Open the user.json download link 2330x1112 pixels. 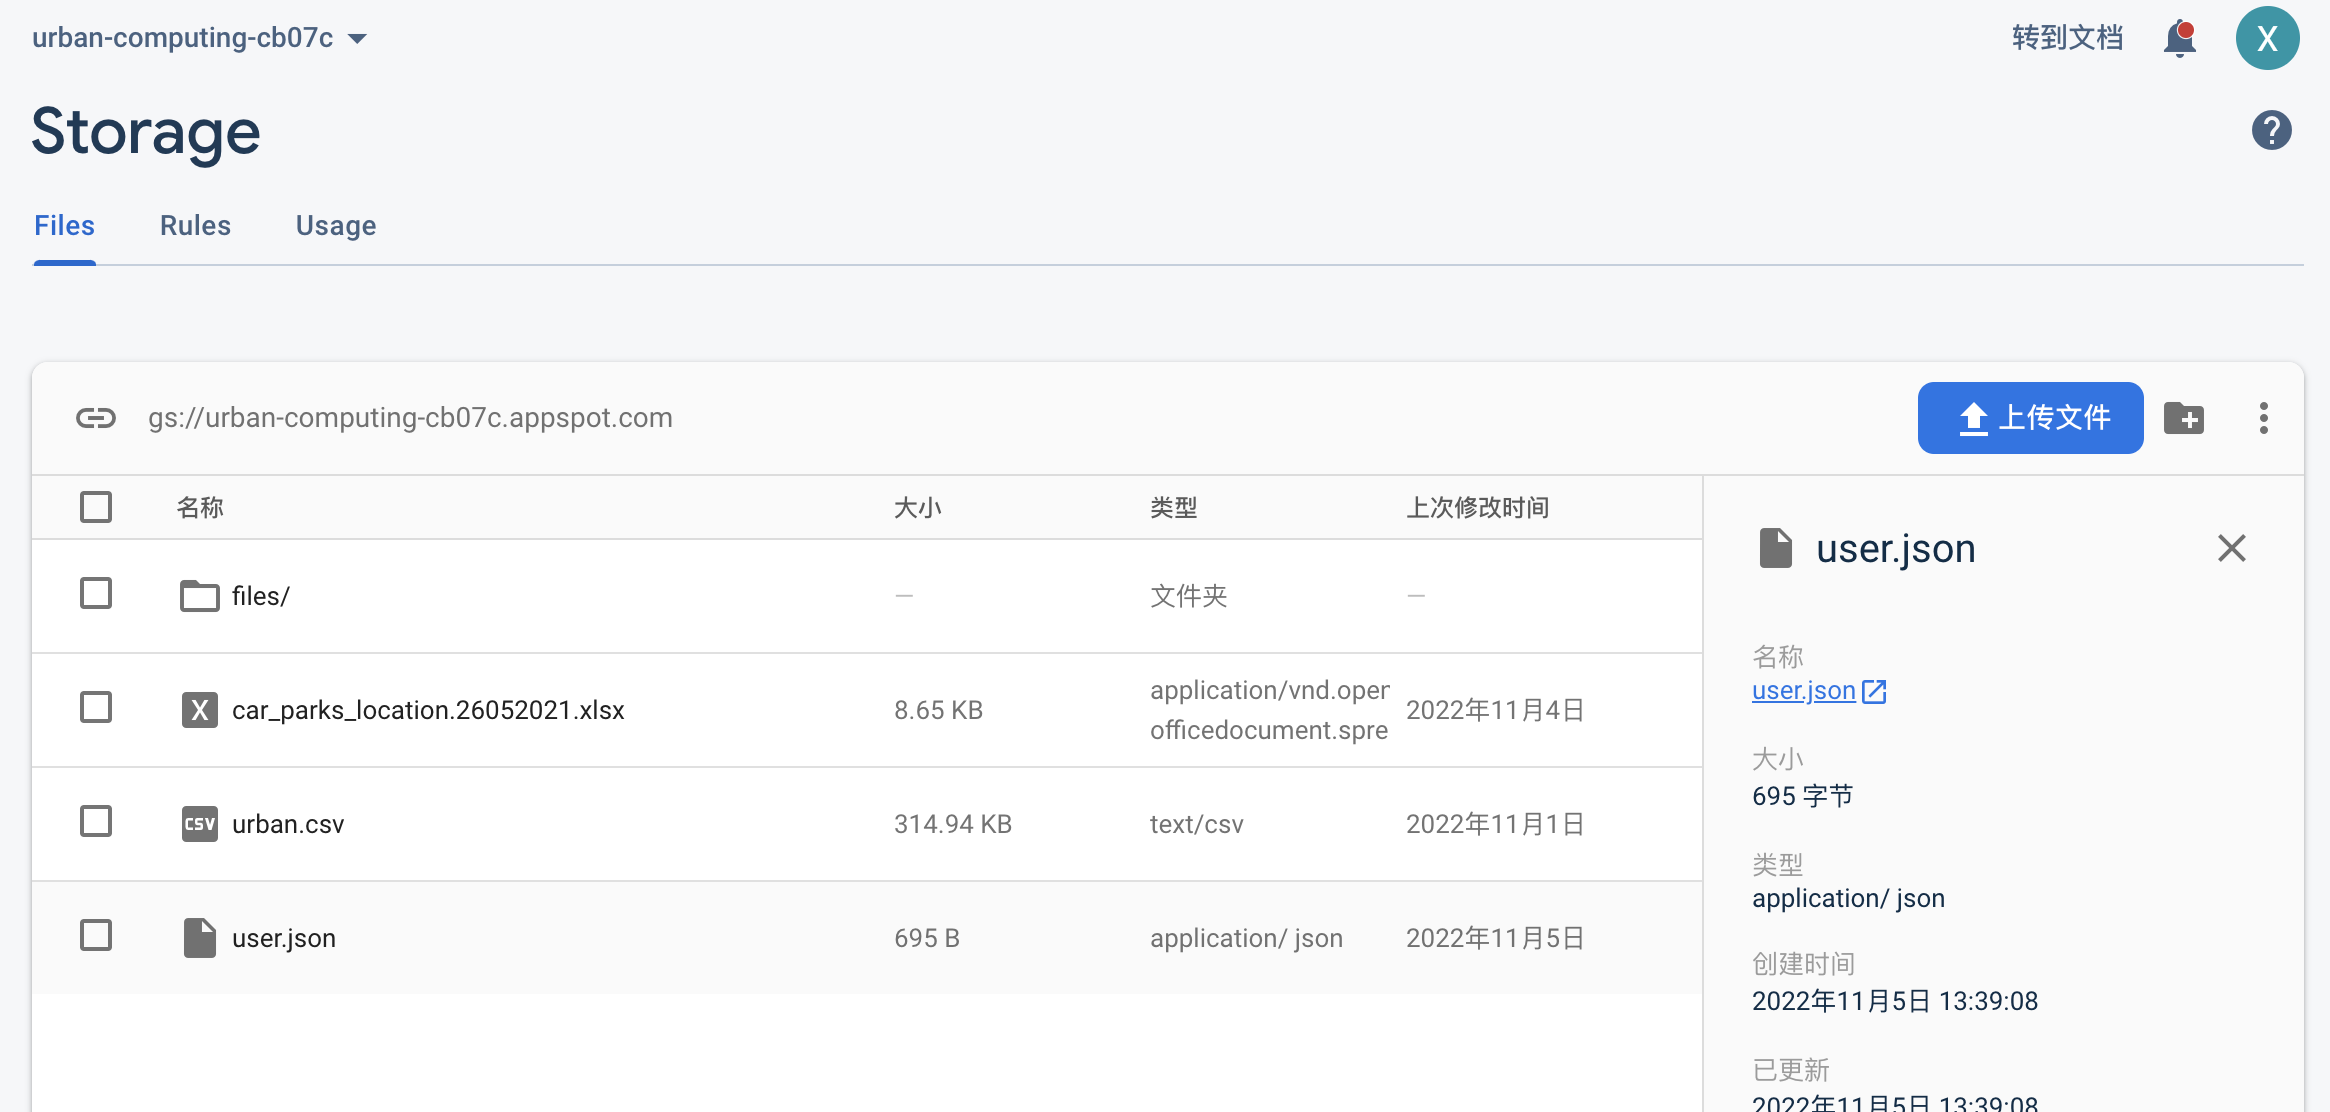coord(1802,690)
